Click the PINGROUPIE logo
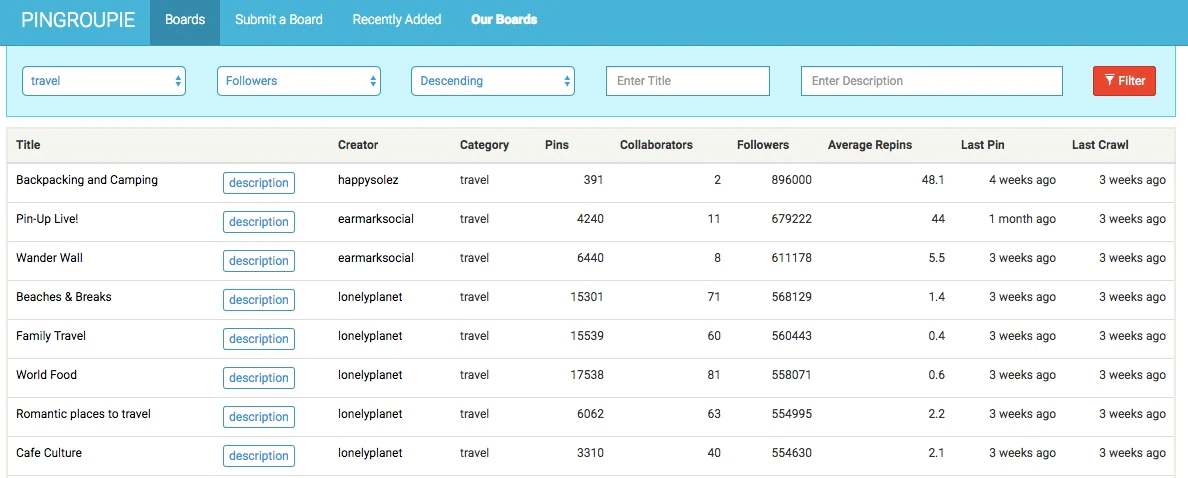This screenshot has height=478, width=1188. [x=78, y=20]
